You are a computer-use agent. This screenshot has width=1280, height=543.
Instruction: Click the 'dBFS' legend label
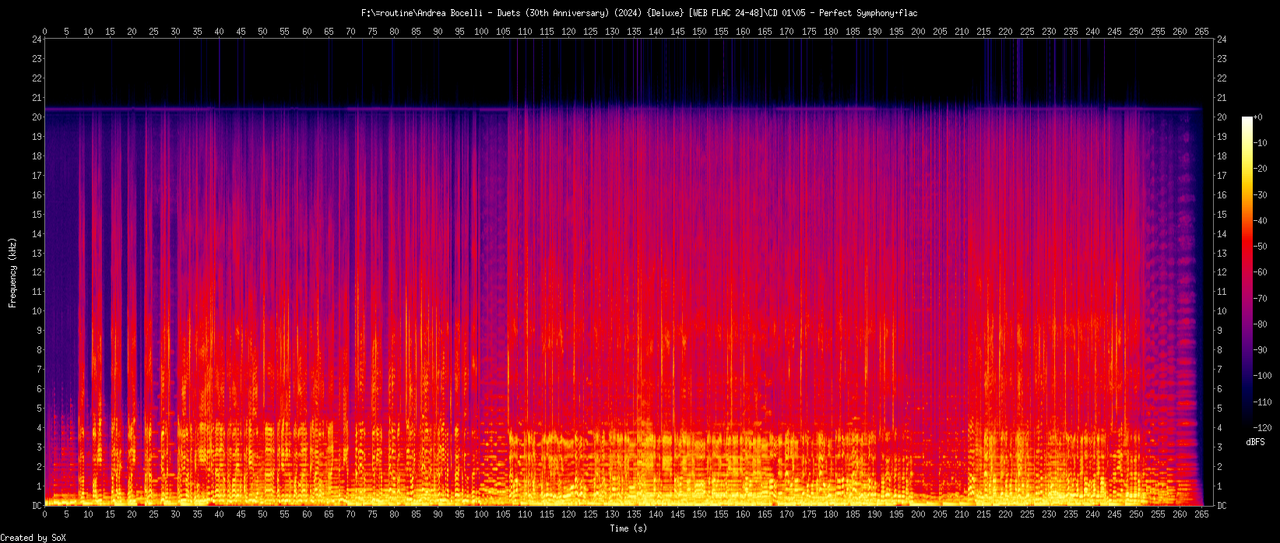(x=1257, y=441)
